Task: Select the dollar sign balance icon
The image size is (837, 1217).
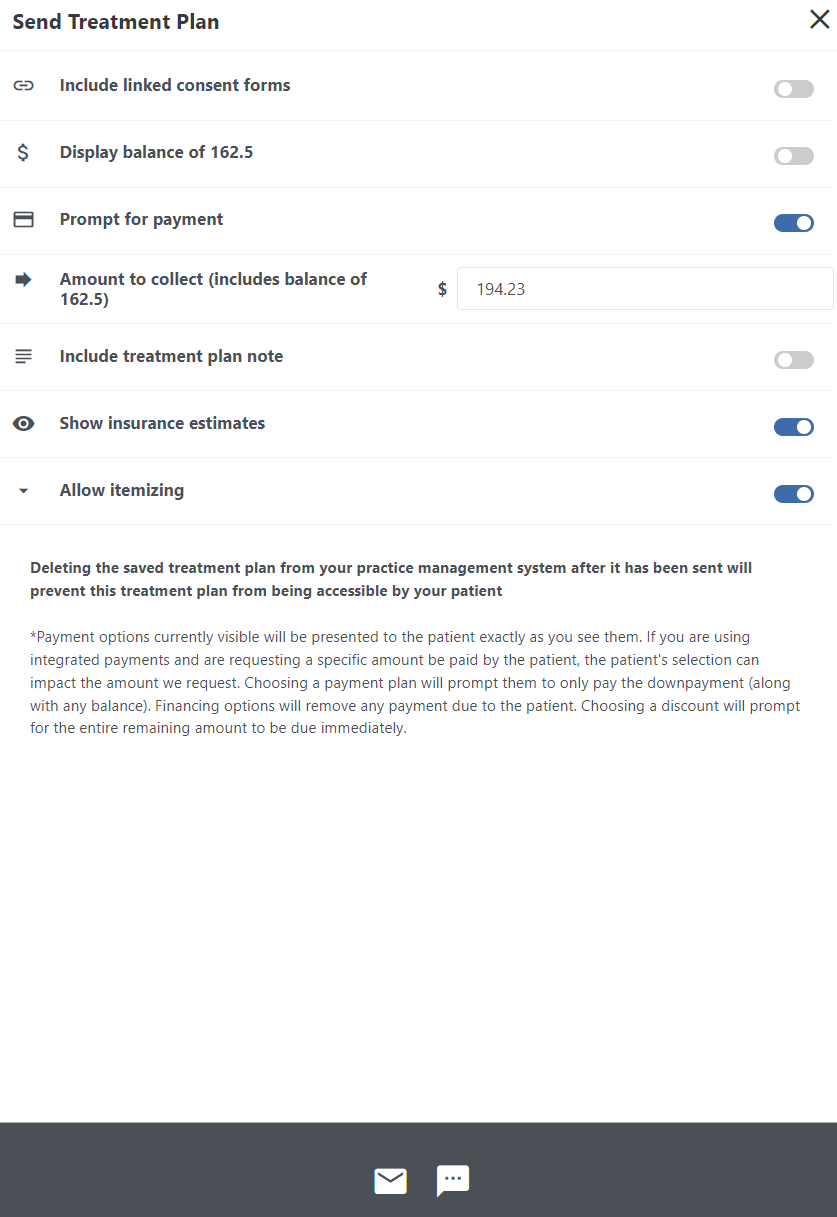Action: pyautogui.click(x=24, y=153)
